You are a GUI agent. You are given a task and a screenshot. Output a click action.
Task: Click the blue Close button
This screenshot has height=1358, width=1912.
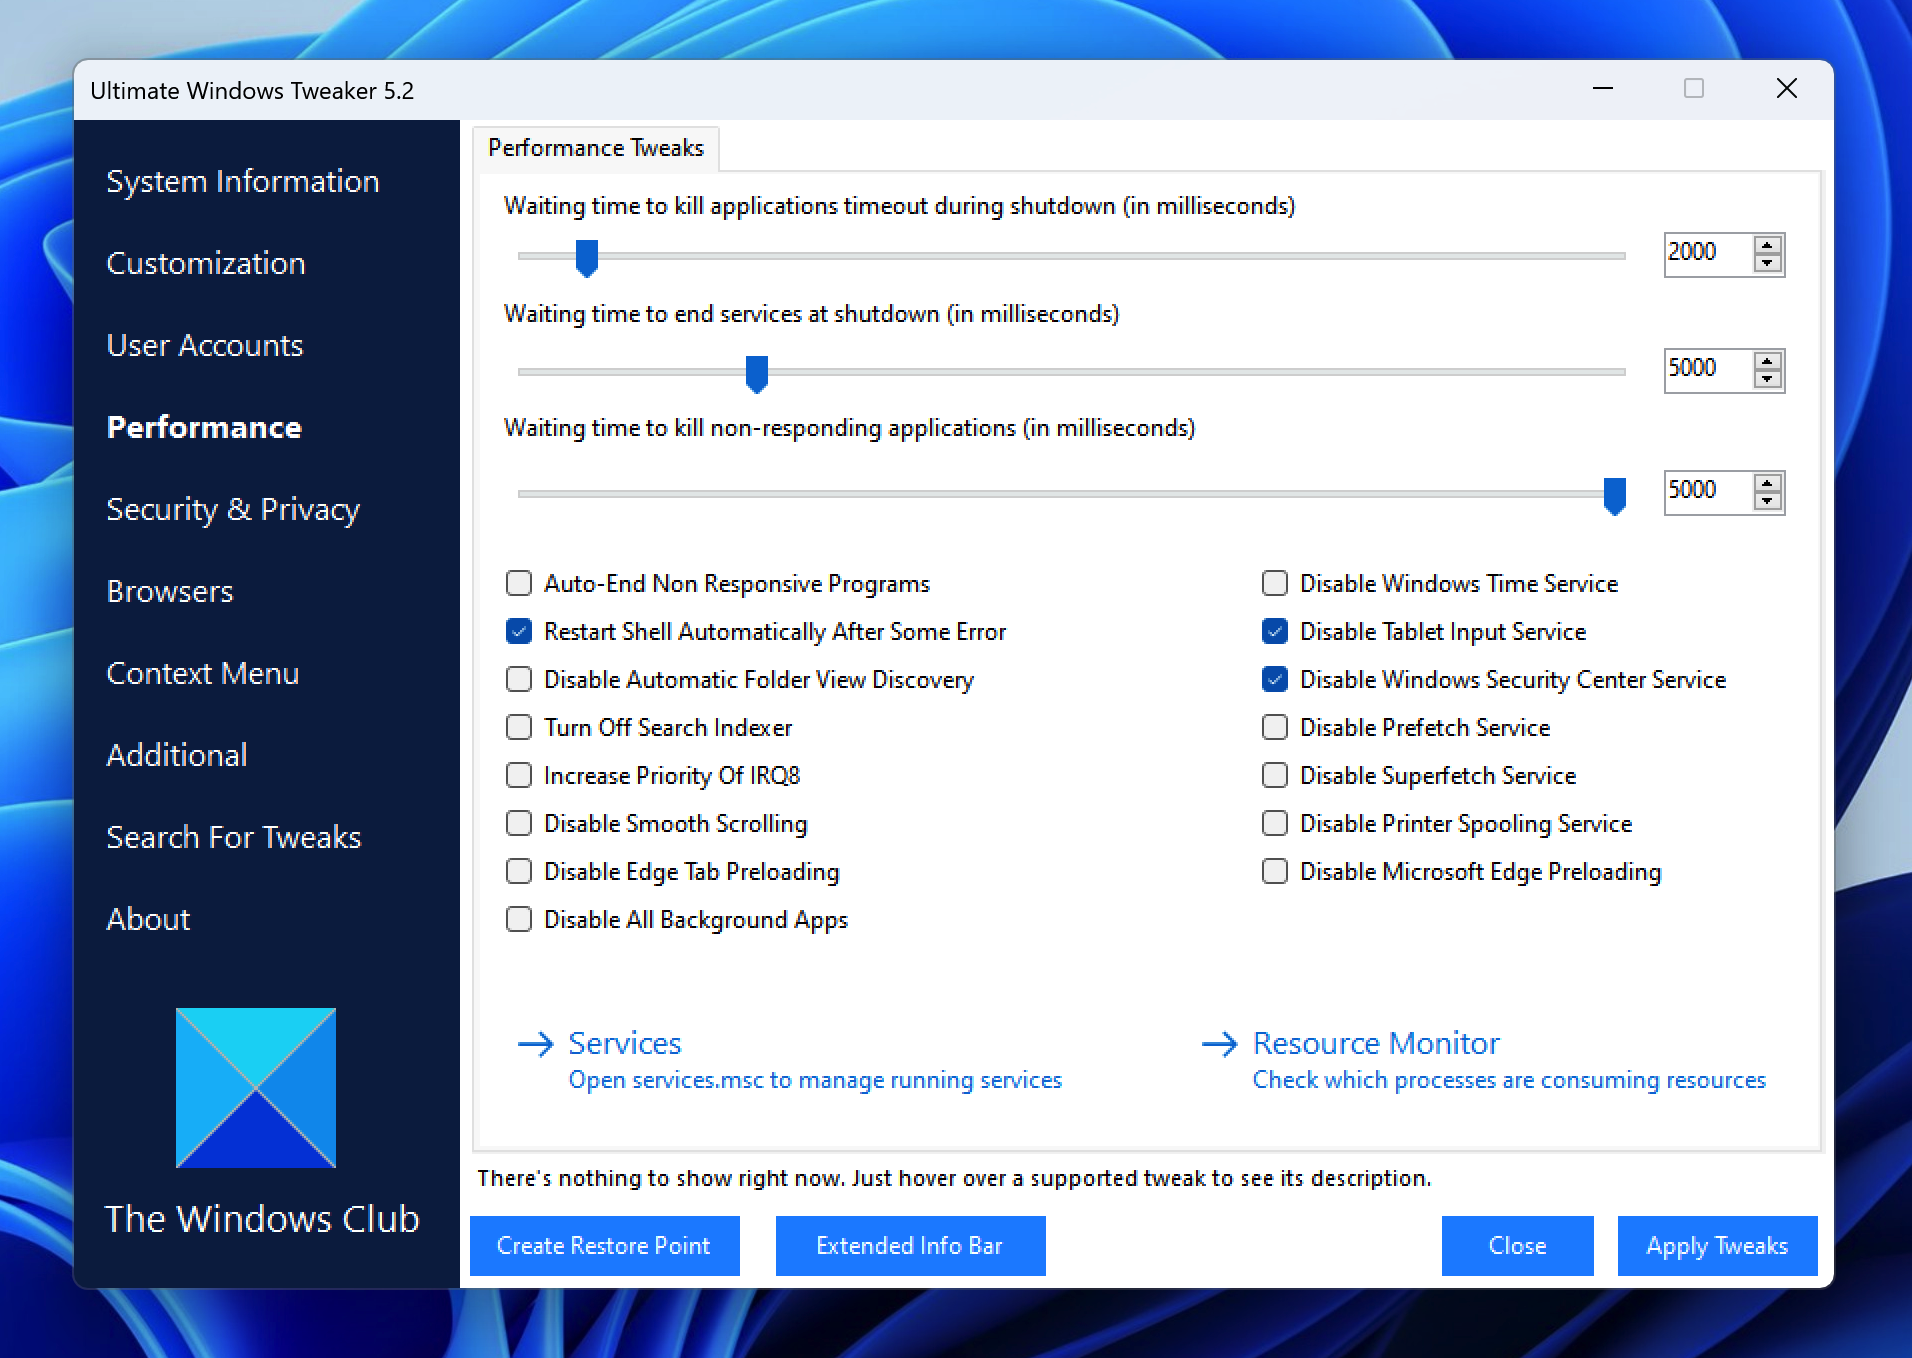coord(1518,1246)
